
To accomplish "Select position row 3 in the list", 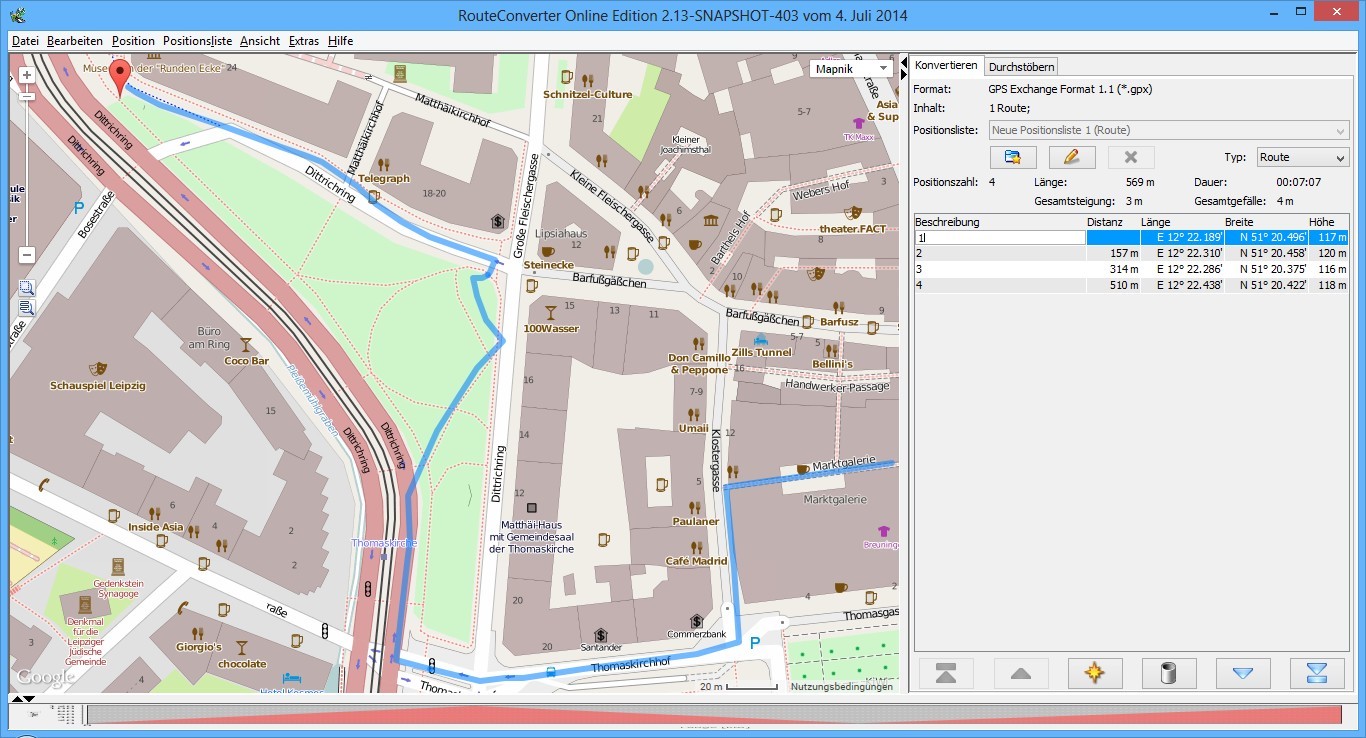I will 1000,270.
